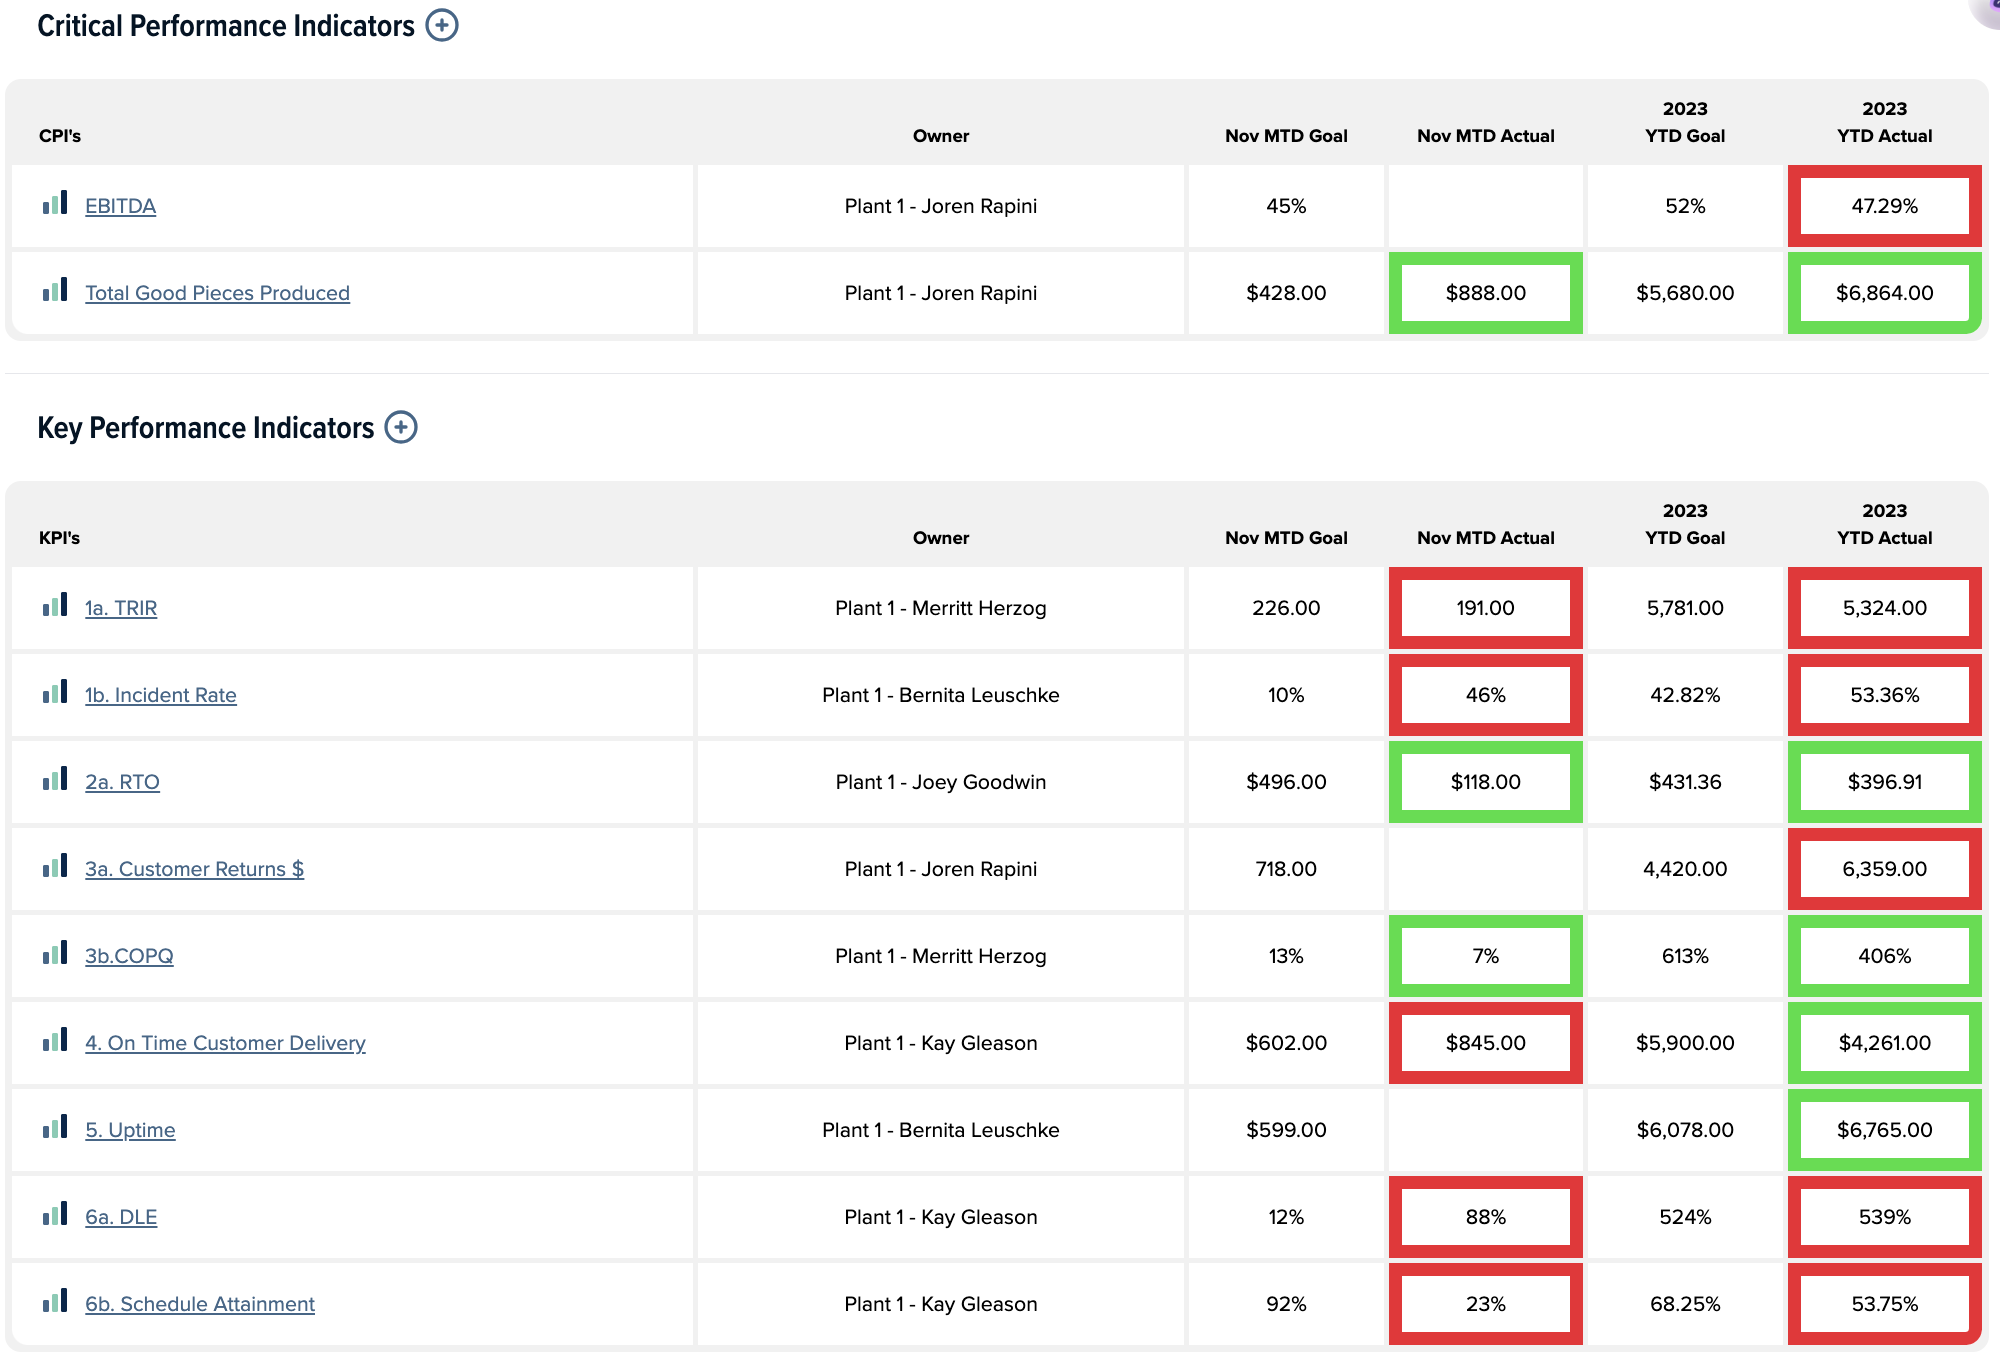The image size is (2000, 1366).
Task: Open the 3a. Customer Returns $ link
Action: pyautogui.click(x=194, y=869)
